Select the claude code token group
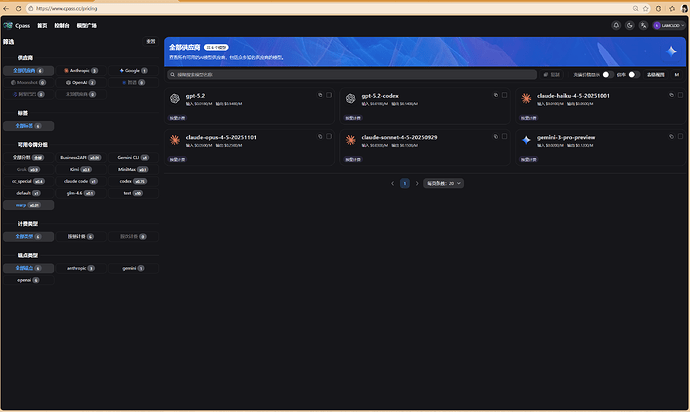 tap(81, 181)
